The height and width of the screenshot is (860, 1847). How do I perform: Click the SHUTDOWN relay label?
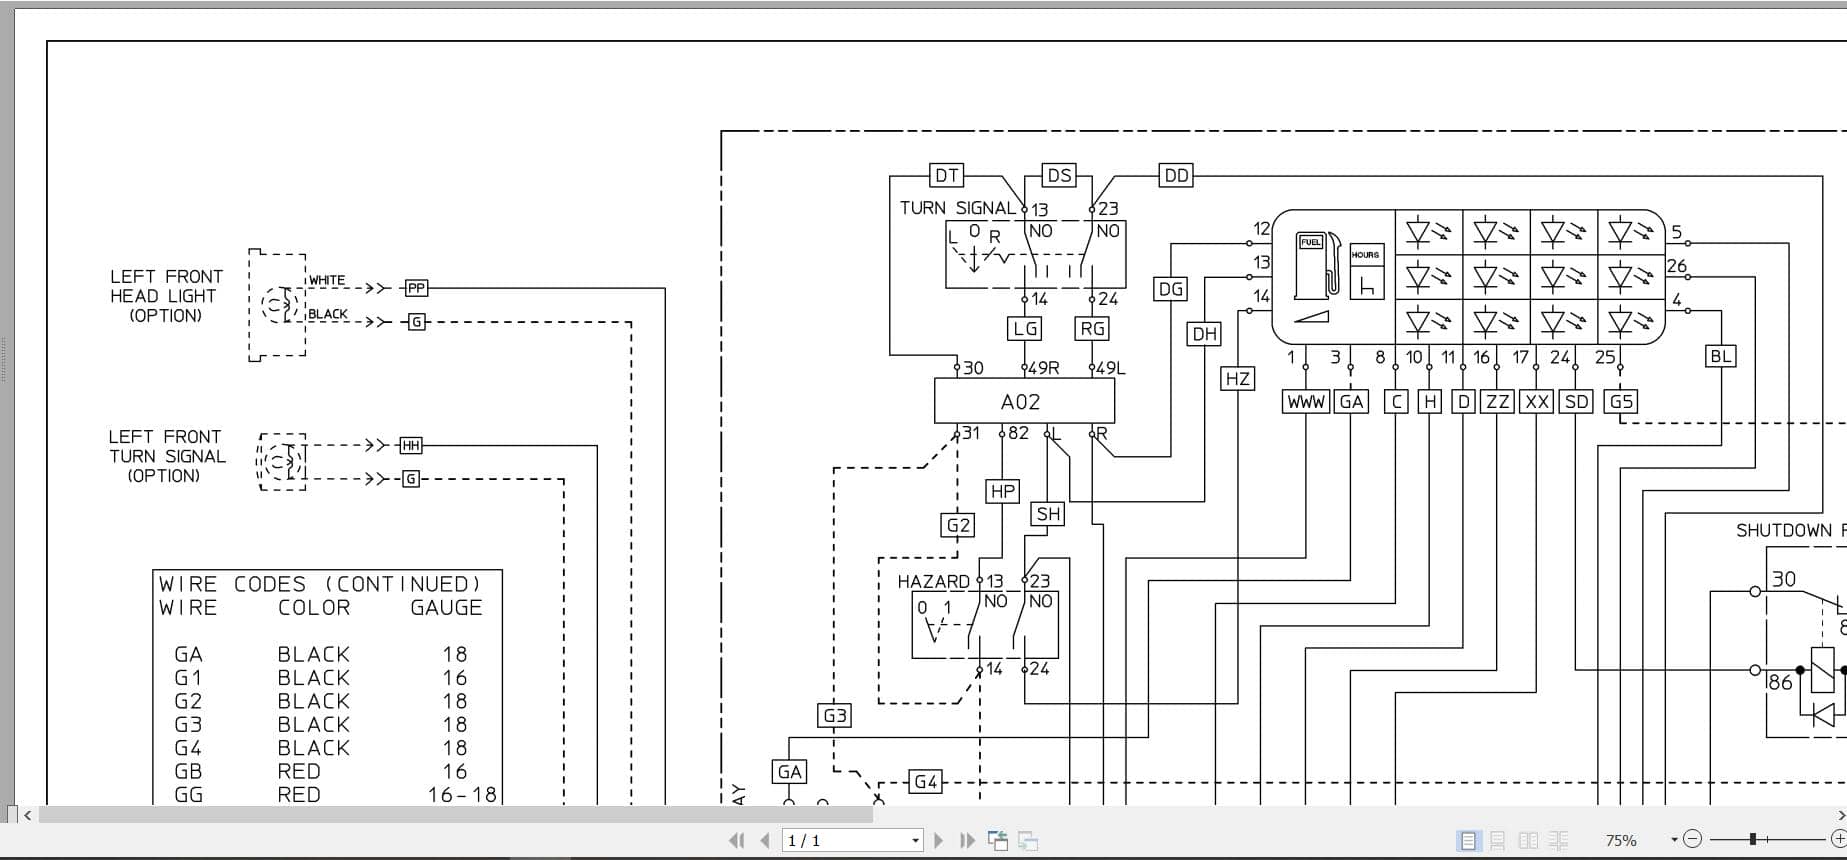point(1790,531)
